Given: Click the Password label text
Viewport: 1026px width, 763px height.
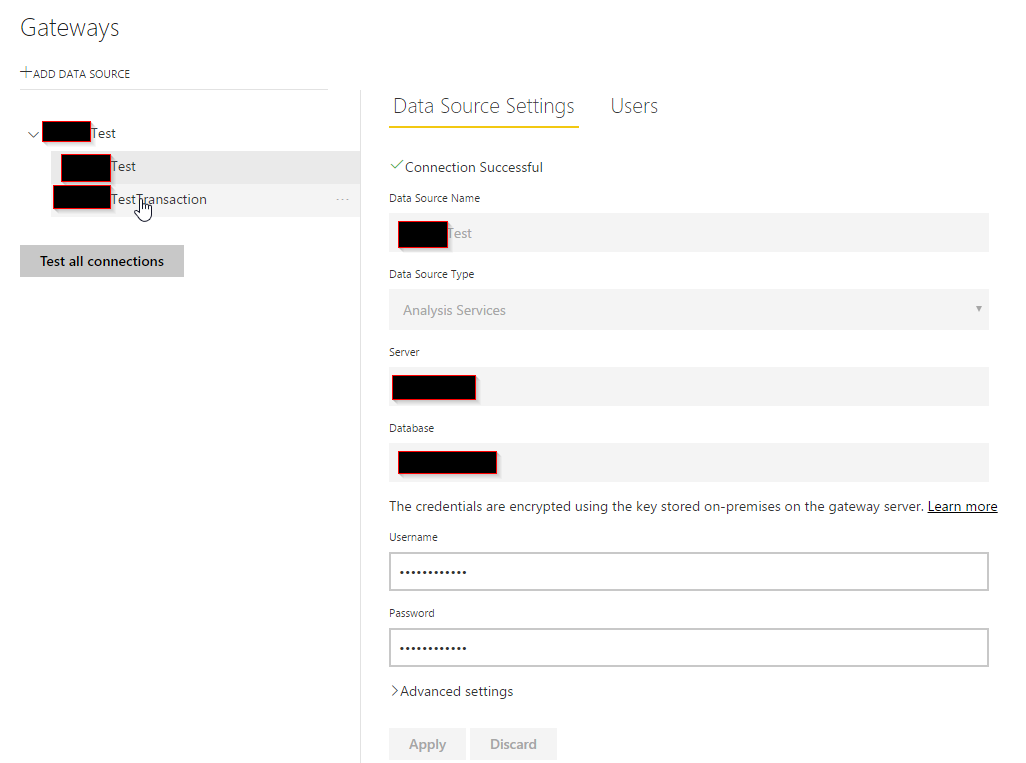Looking at the screenshot, I should pyautogui.click(x=412, y=613).
